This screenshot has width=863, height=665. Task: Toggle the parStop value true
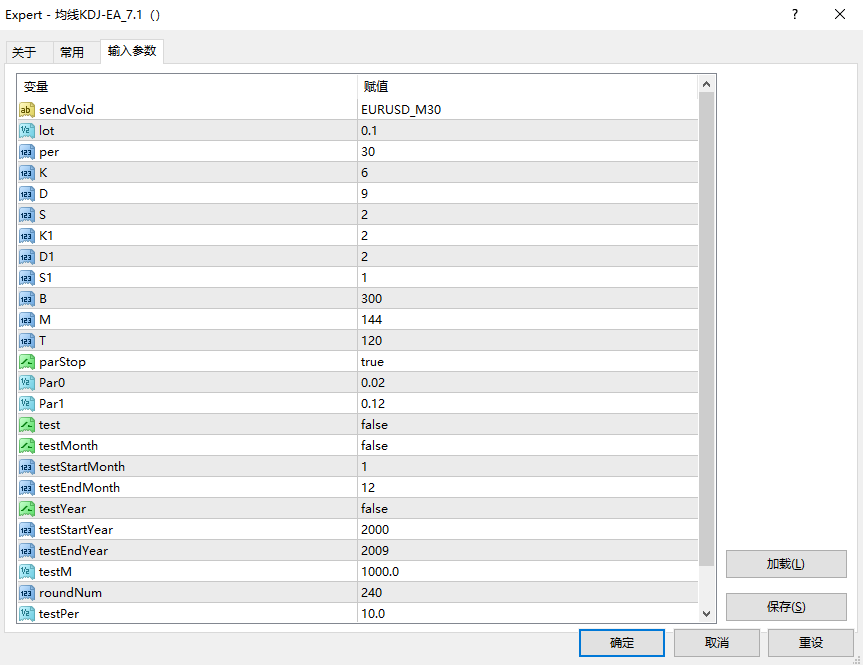coord(527,362)
